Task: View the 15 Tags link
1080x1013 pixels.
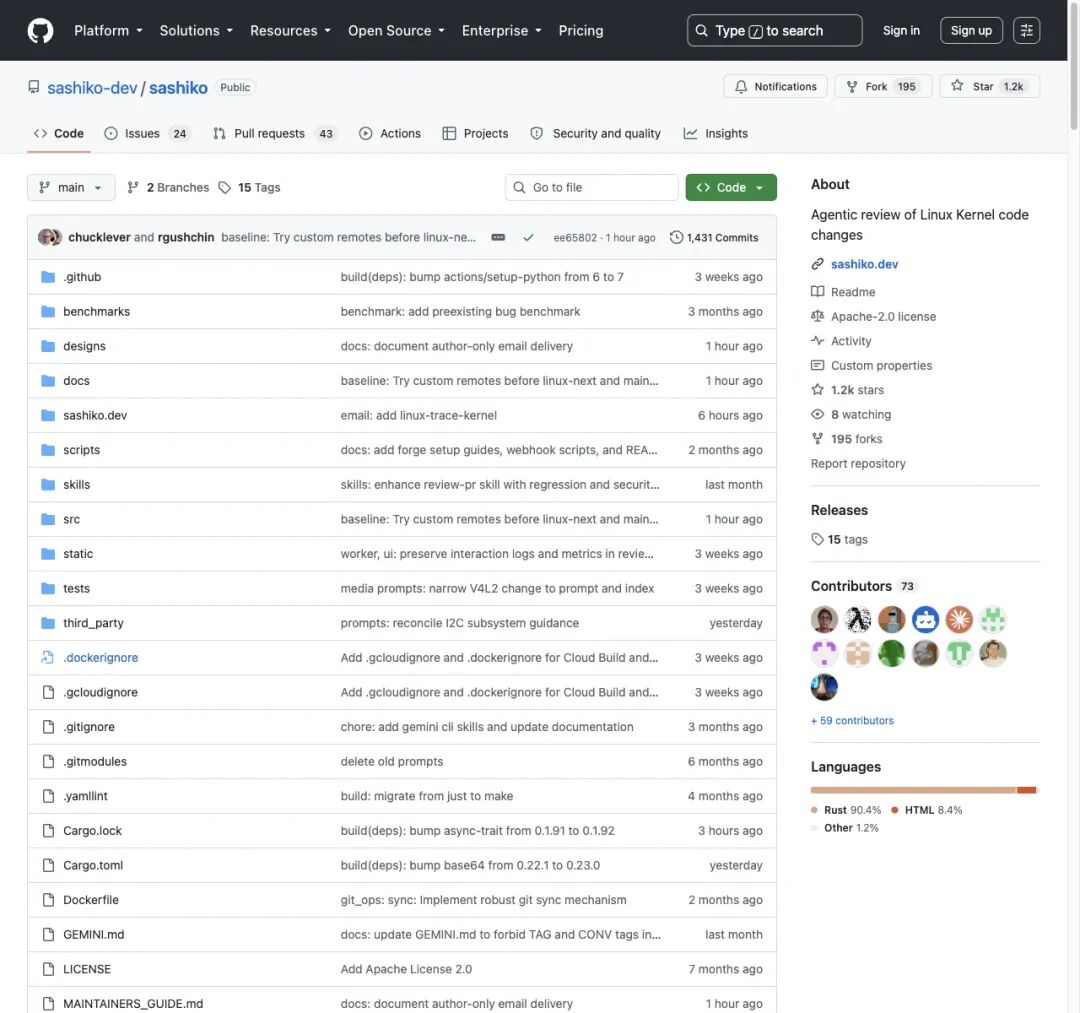Action: point(249,187)
